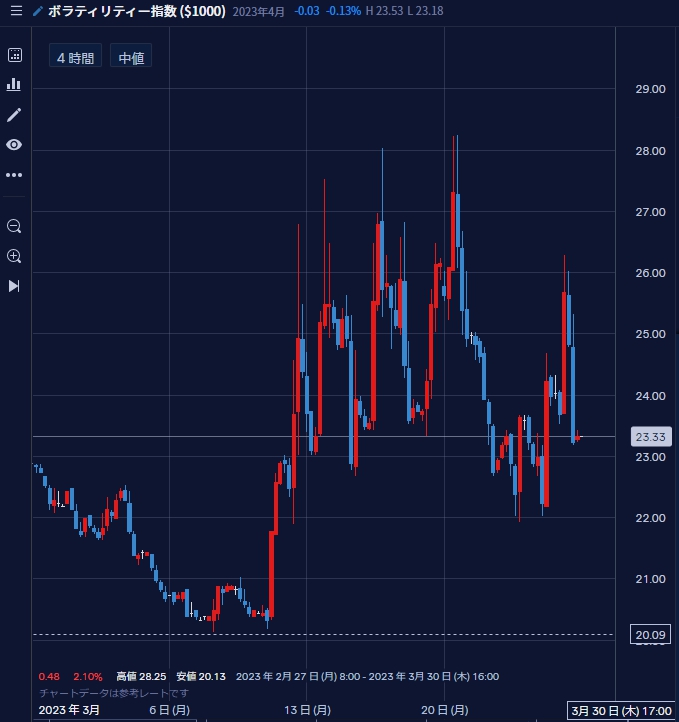Open the 中値 price type dropdown
Image resolution: width=679 pixels, height=722 pixels.
point(131,58)
